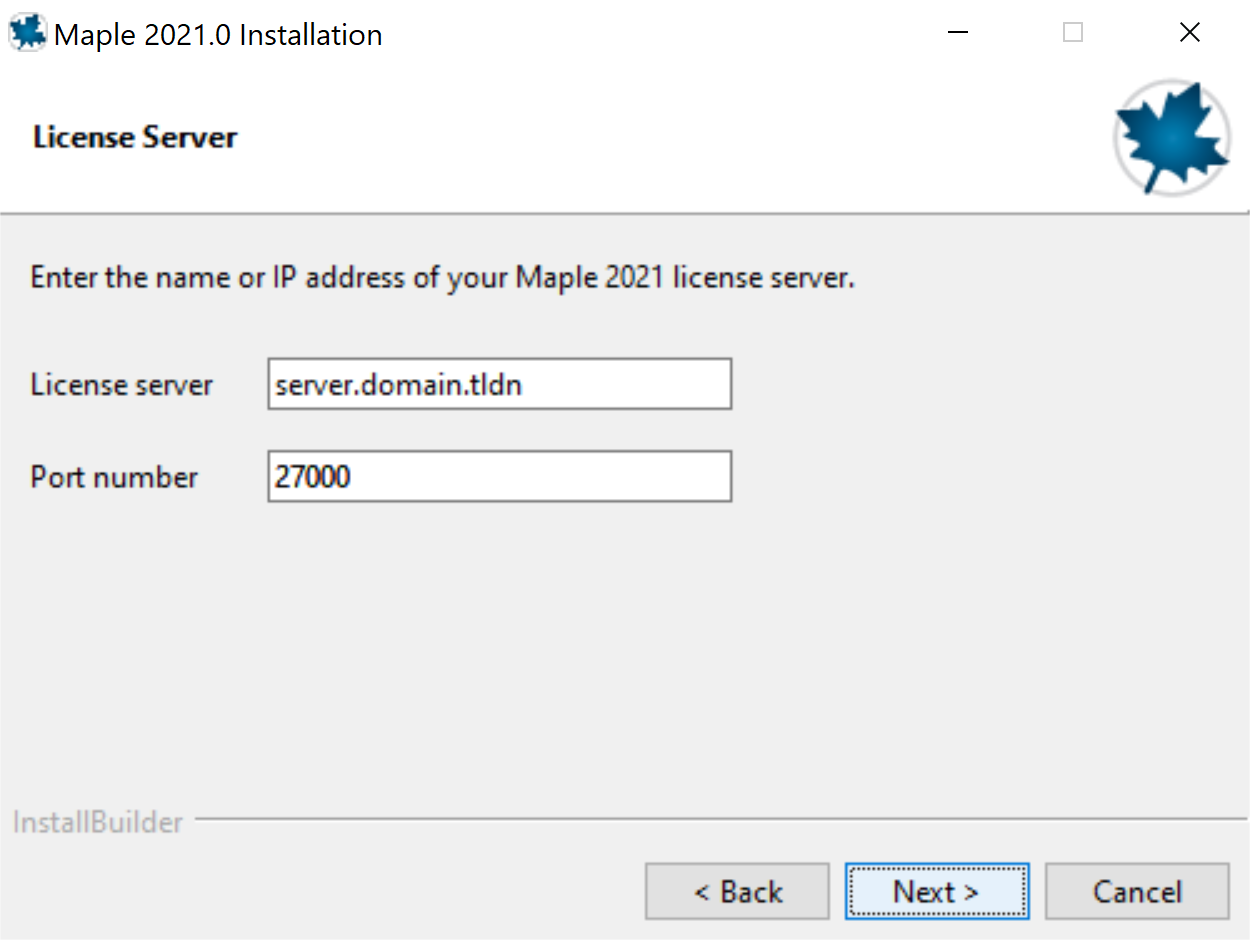Click the server.domain.tldn text in the field

398,385
